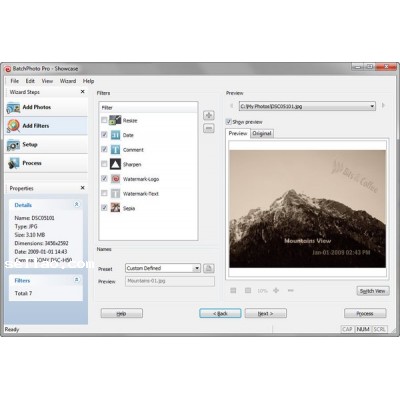Open the File menu
Image resolution: width=400 pixels, height=400 pixels.
(15, 81)
